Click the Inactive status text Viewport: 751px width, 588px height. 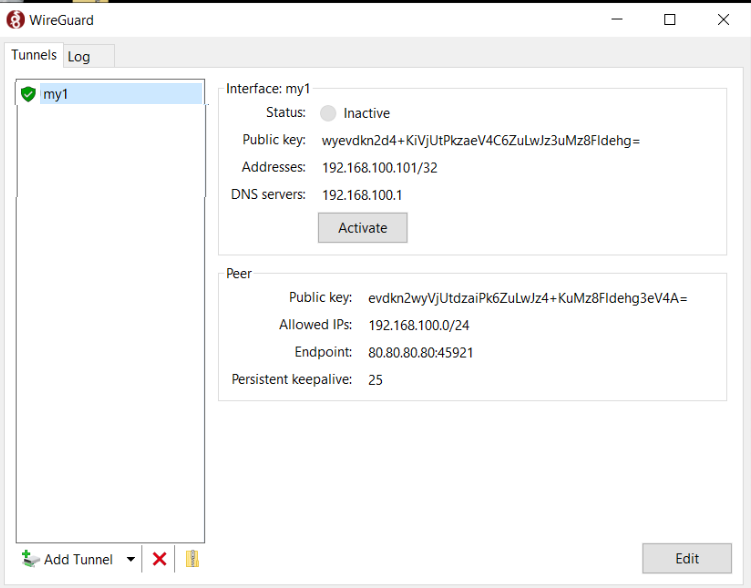point(366,113)
